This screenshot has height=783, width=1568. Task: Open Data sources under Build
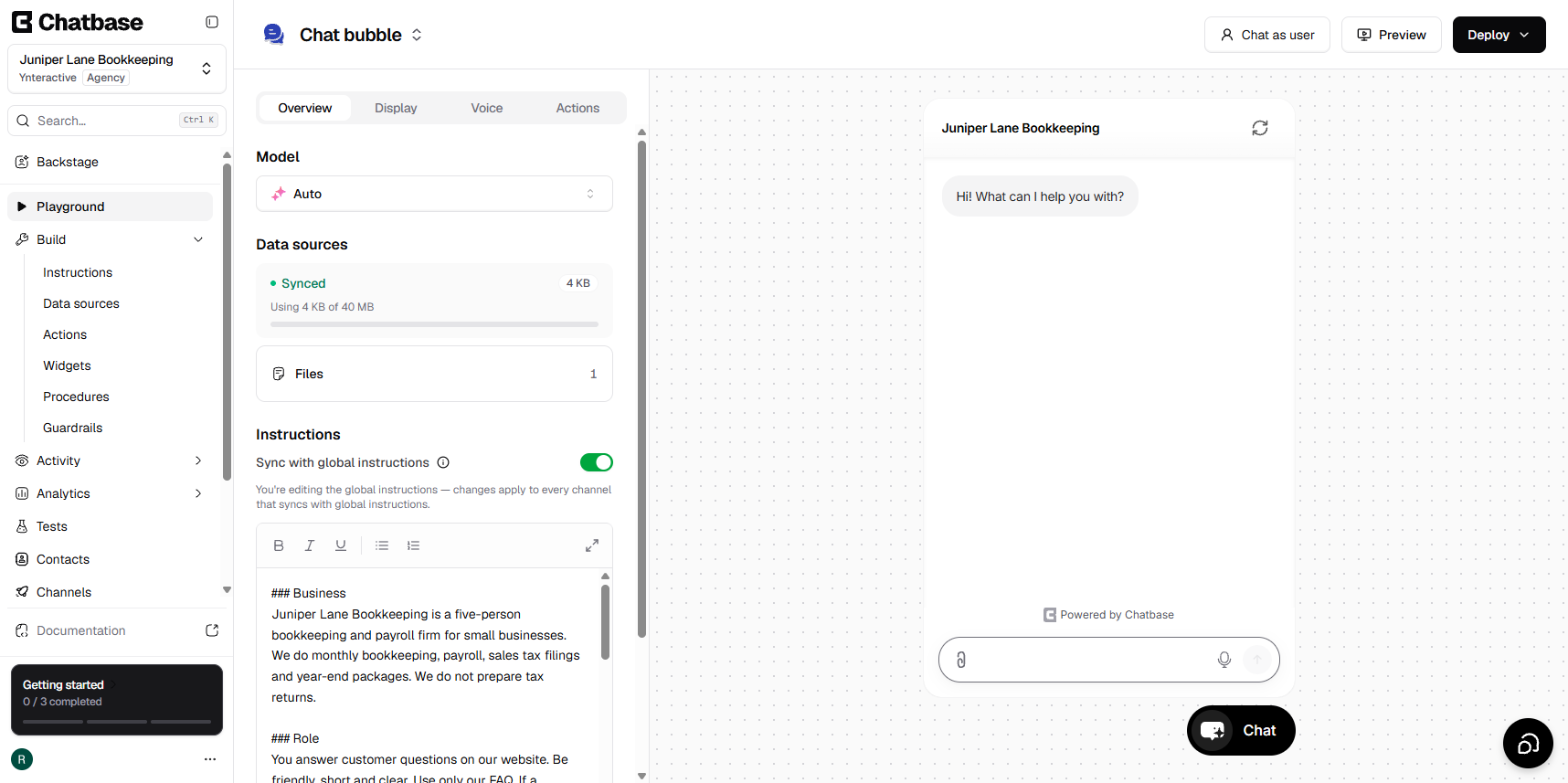coord(81,304)
